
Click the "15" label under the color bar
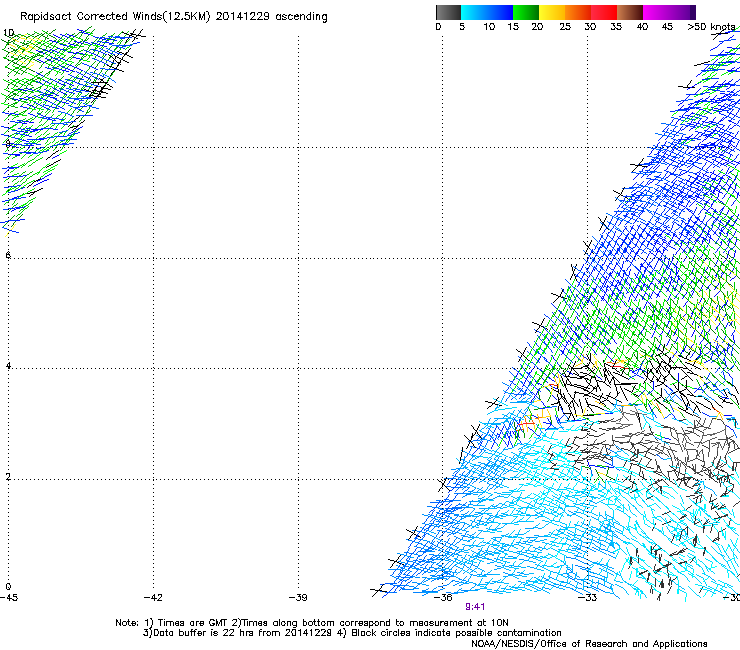513,27
